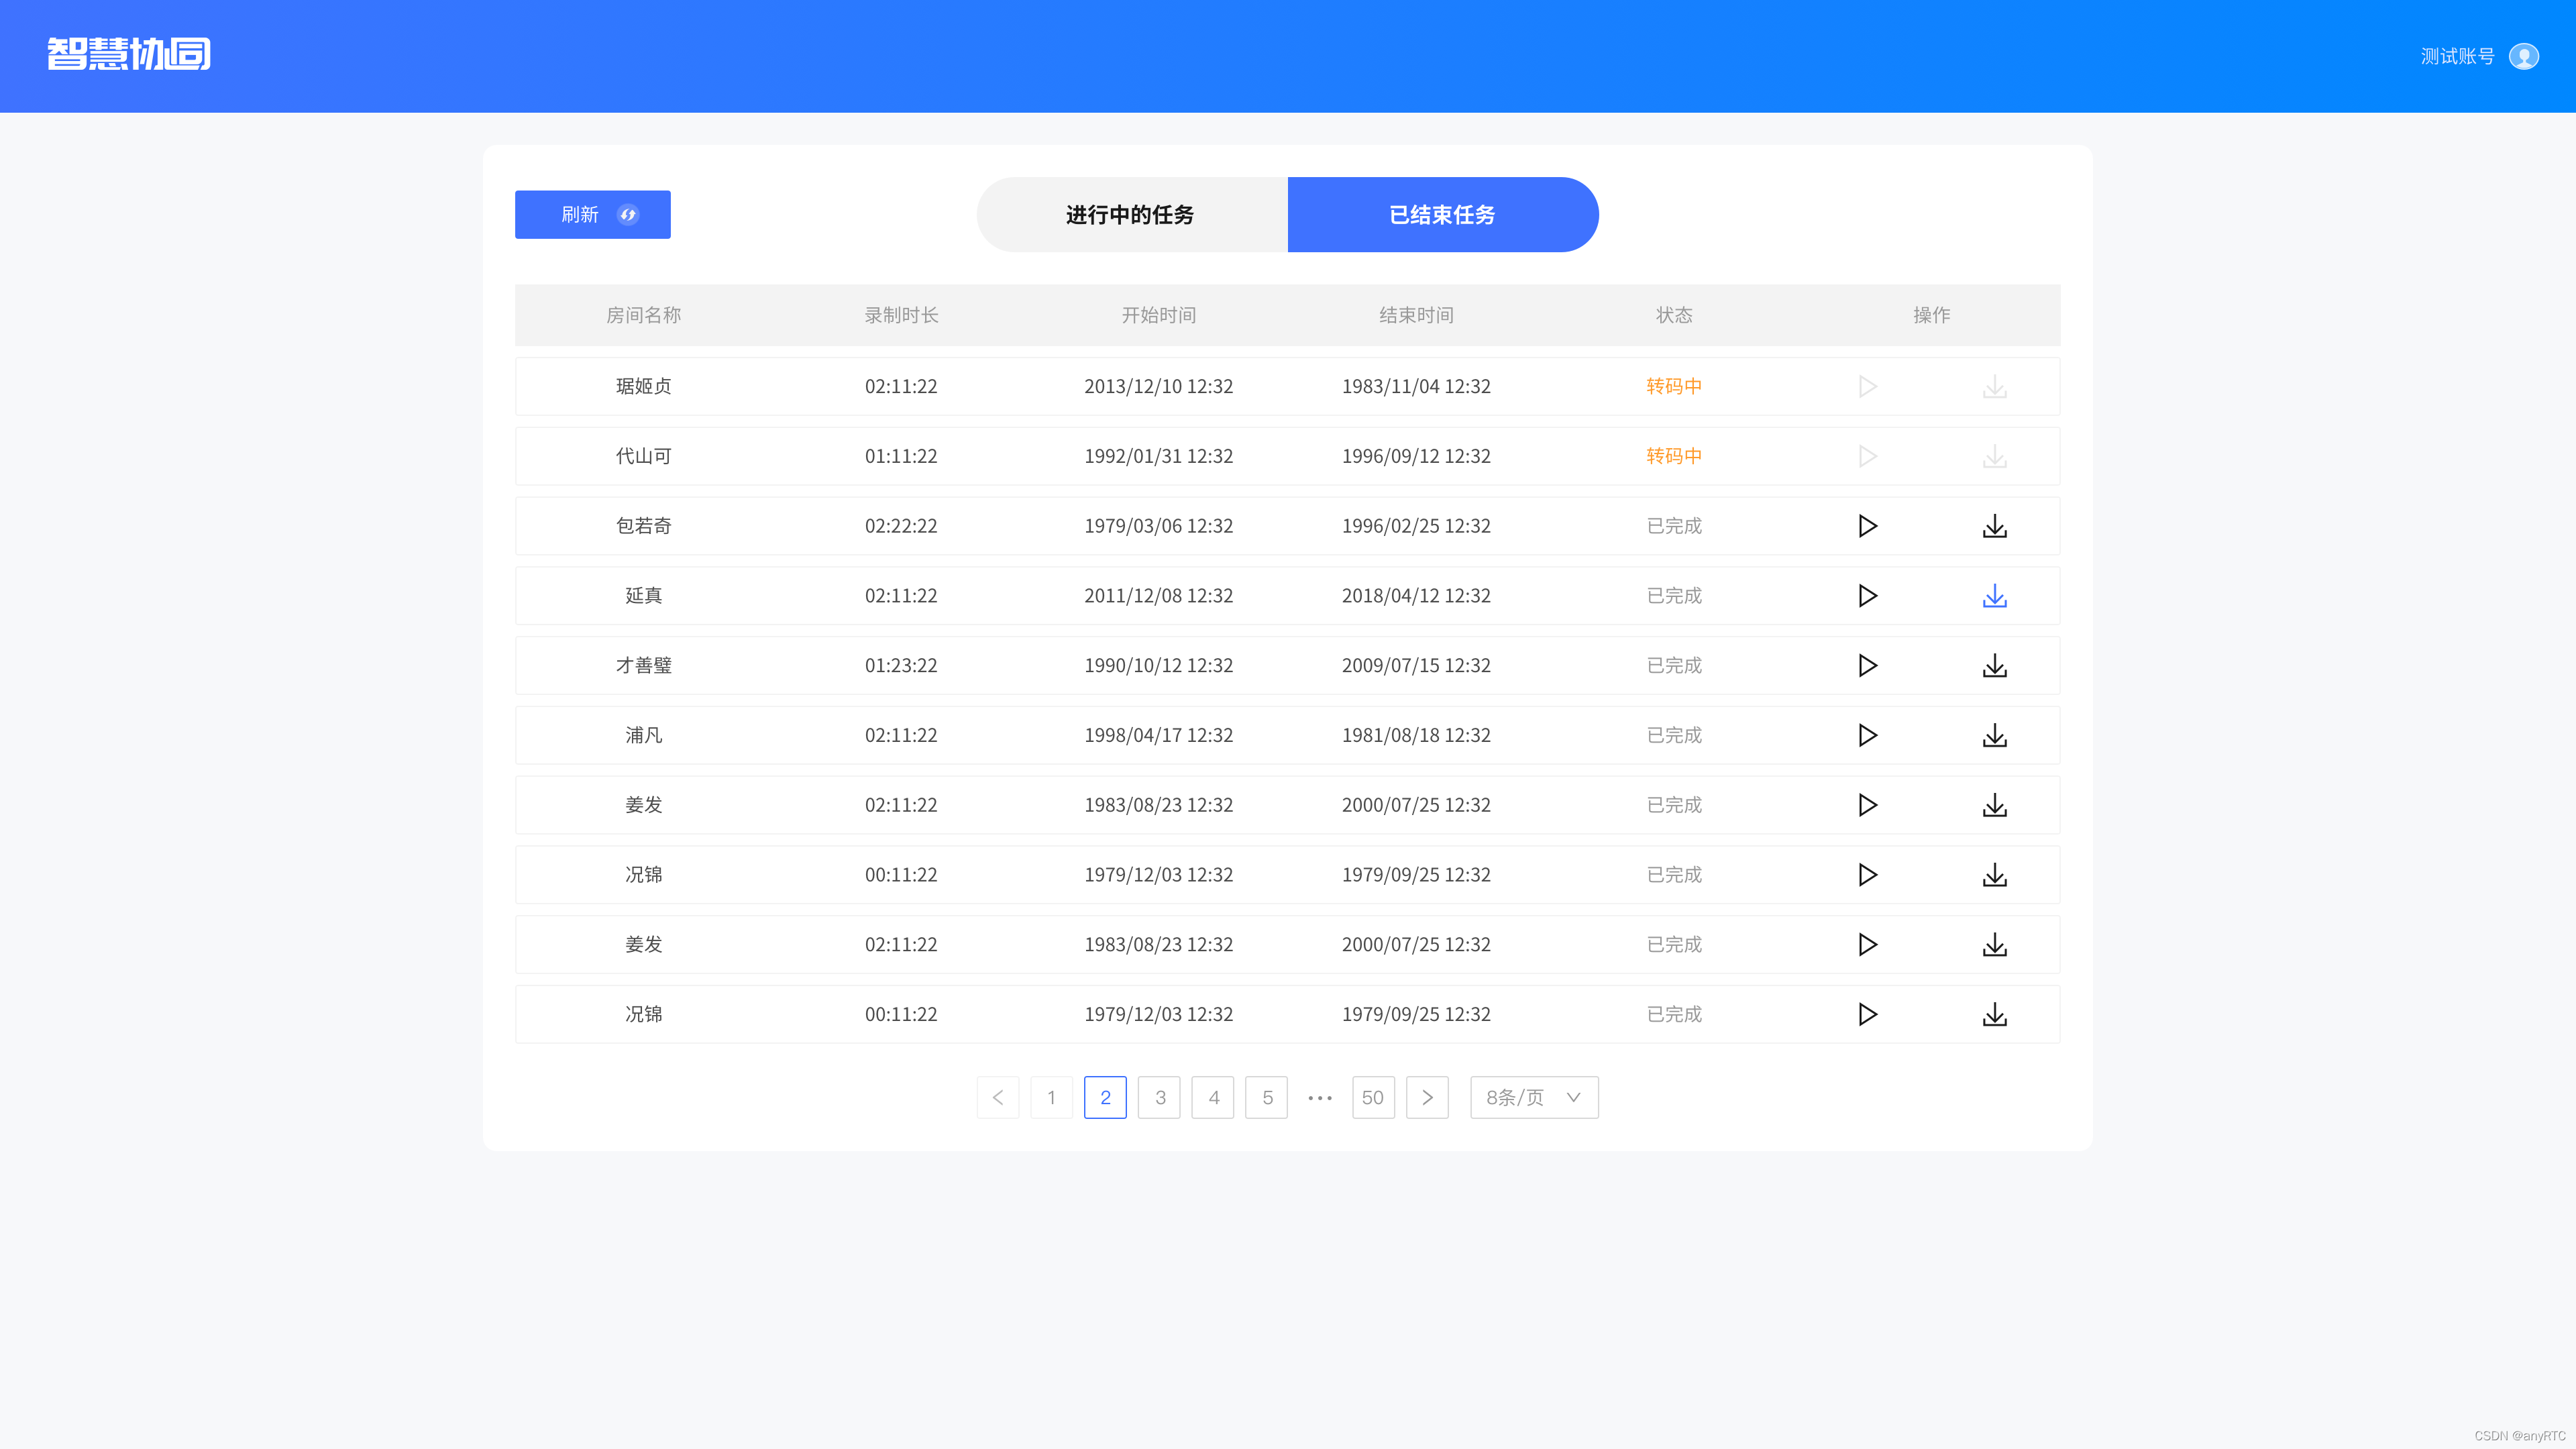
Task: Play the 延真 room recording
Action: click(1867, 596)
